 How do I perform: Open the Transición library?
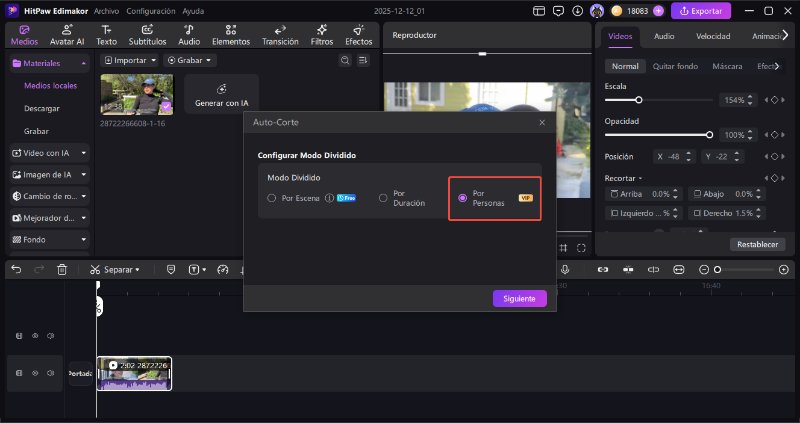point(280,35)
